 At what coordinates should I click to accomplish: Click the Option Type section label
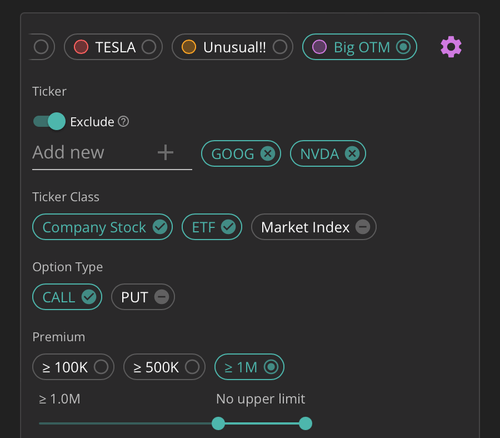click(x=68, y=267)
